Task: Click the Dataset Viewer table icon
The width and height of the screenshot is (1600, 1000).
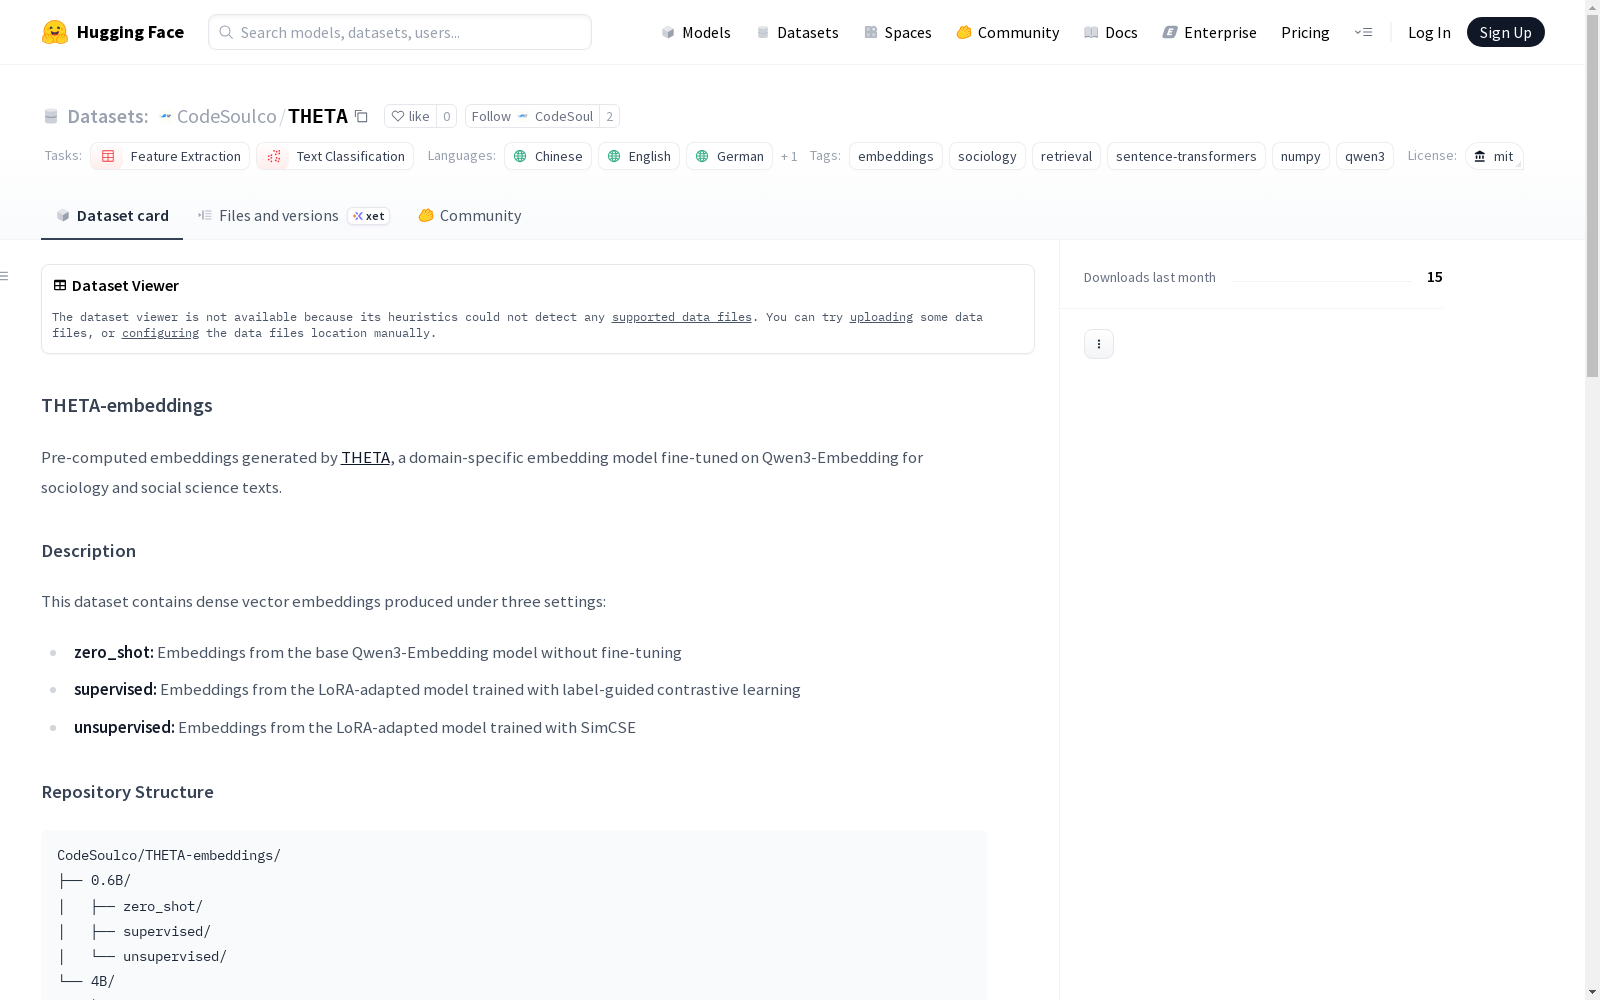Action: coord(60,285)
